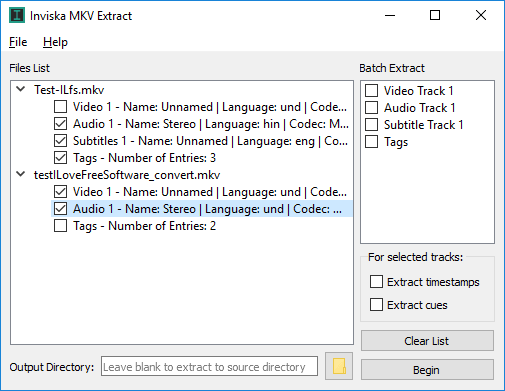505x391 pixels.
Task: Toggle Extract timestamps option
Action: point(376,282)
